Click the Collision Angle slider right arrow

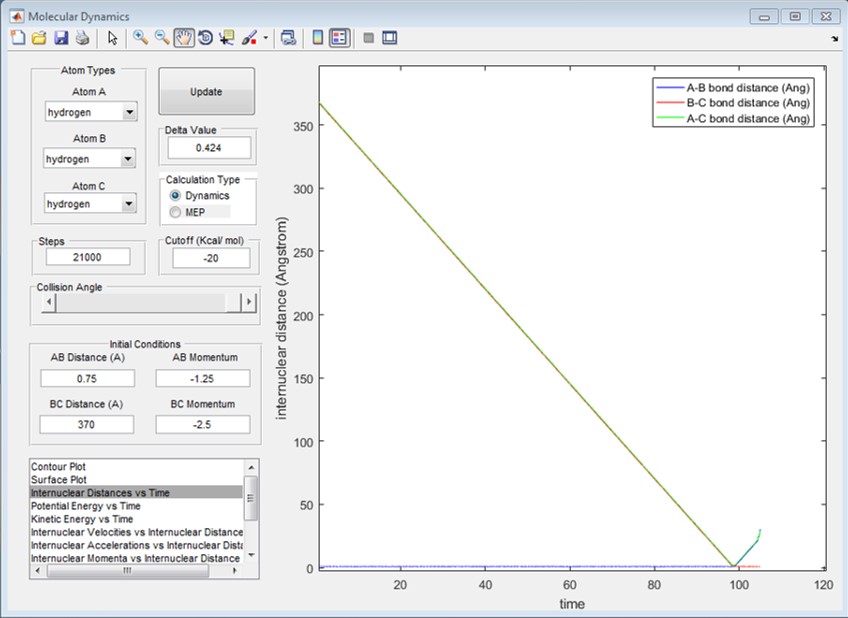[x=248, y=302]
